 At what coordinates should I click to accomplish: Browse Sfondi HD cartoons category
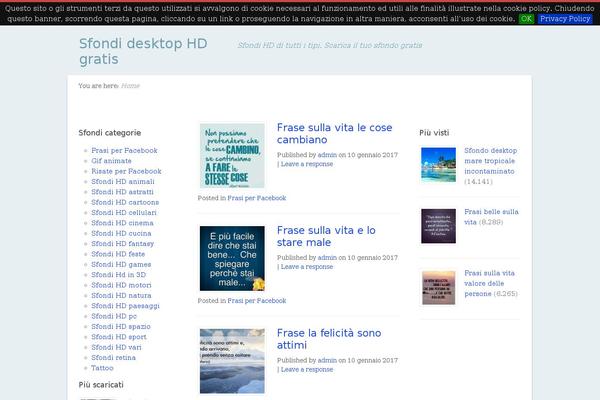pyautogui.click(x=125, y=202)
